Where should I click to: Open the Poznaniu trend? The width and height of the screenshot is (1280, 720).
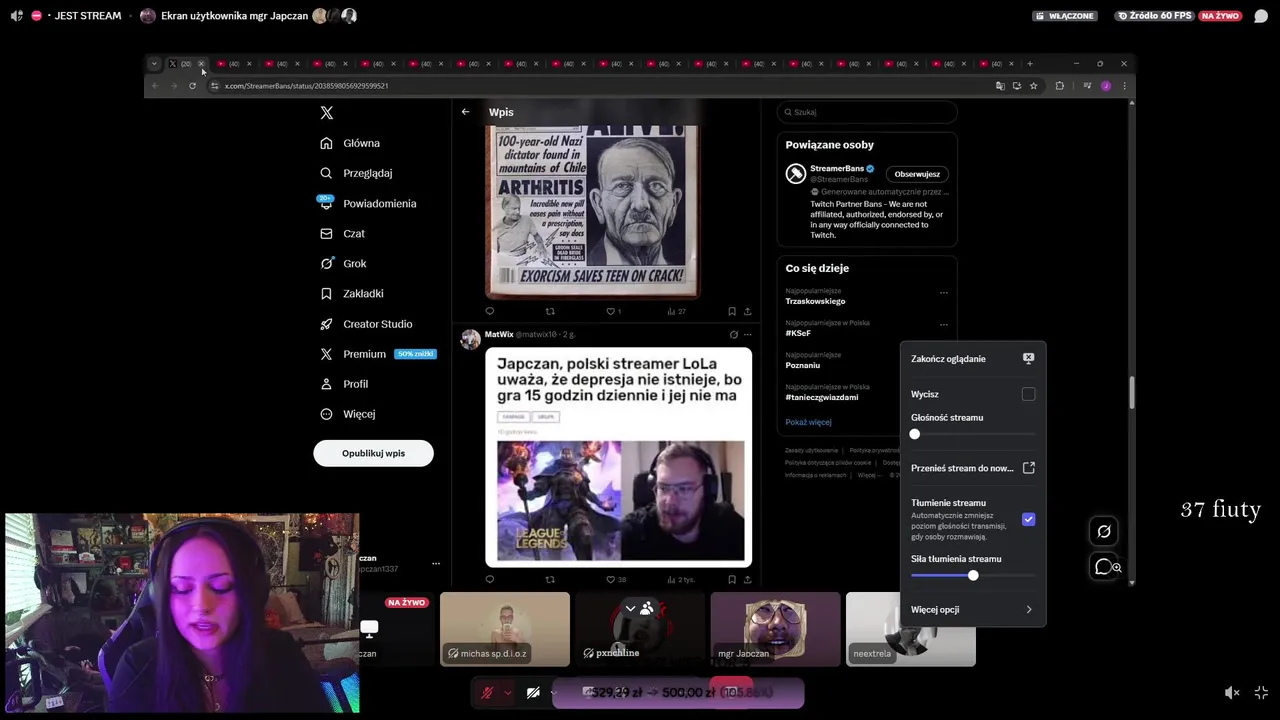(x=803, y=365)
